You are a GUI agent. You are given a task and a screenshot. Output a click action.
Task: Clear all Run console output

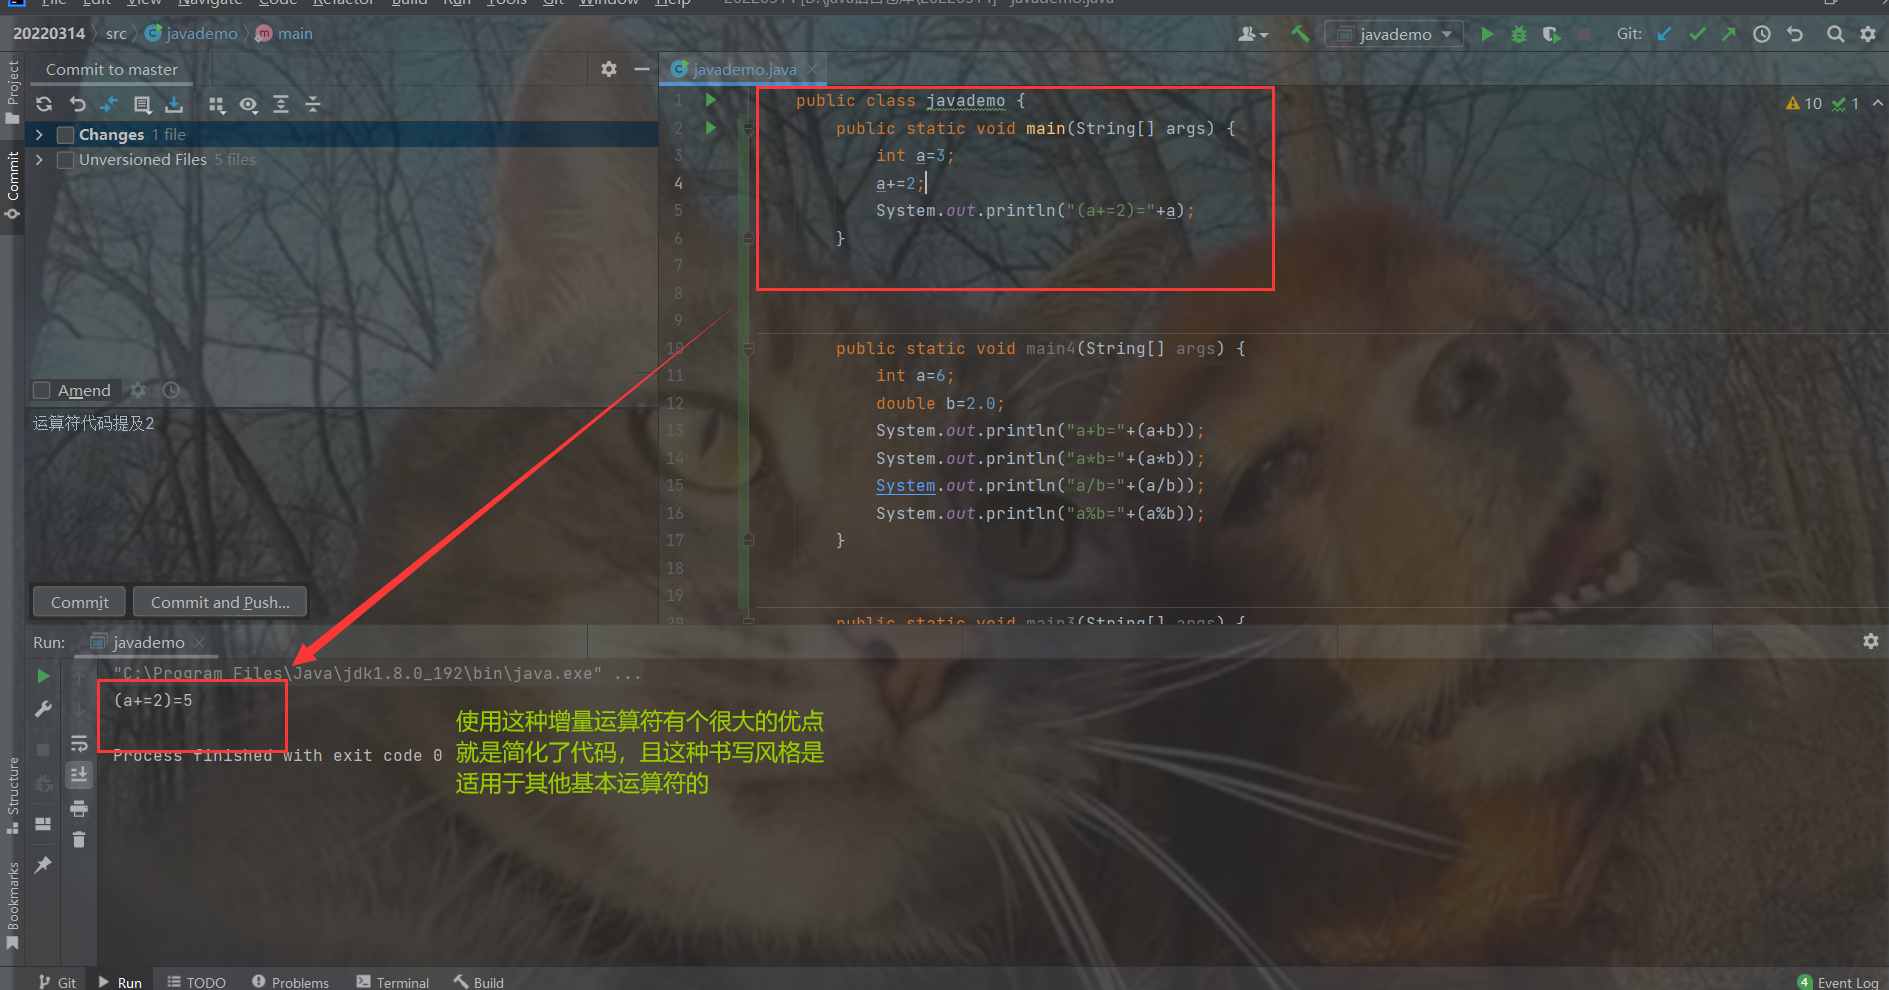[79, 840]
